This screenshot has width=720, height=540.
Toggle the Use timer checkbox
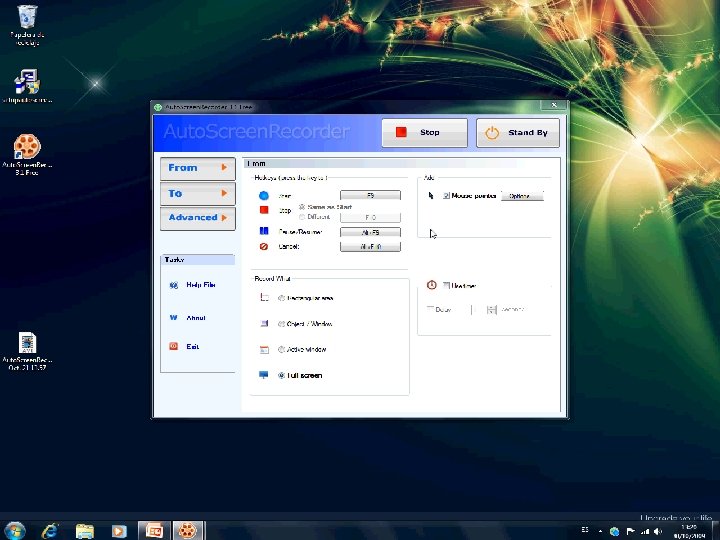446,285
